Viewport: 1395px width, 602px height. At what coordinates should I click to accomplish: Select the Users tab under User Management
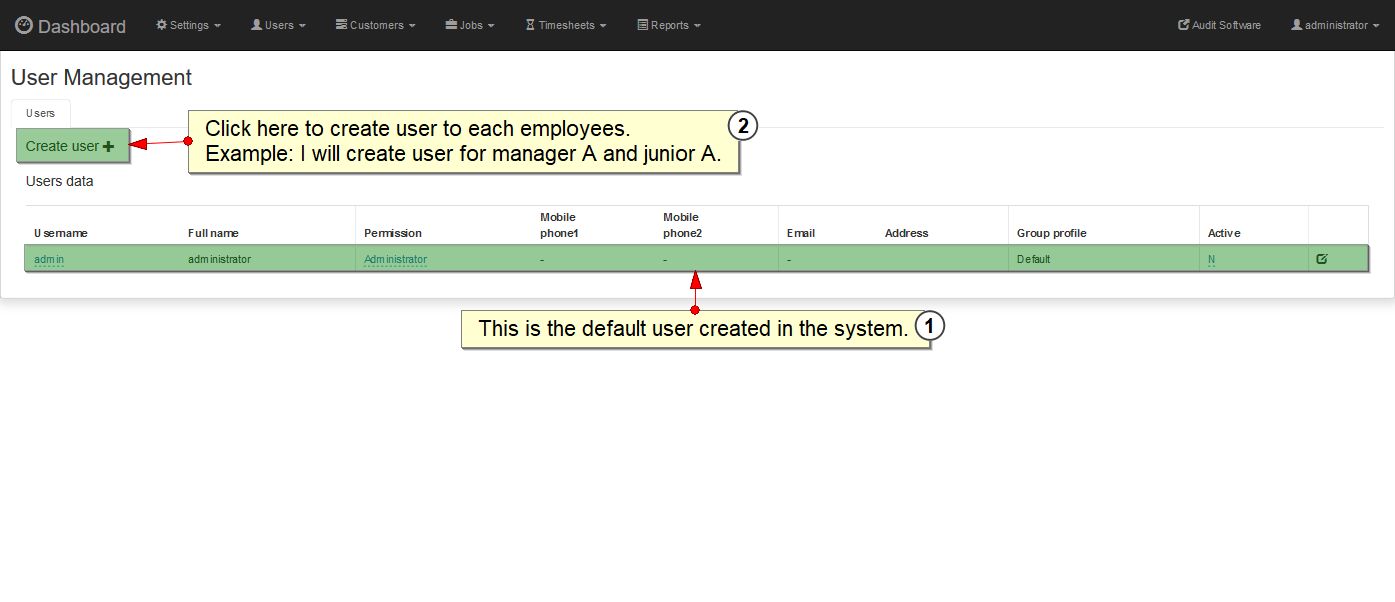(41, 113)
